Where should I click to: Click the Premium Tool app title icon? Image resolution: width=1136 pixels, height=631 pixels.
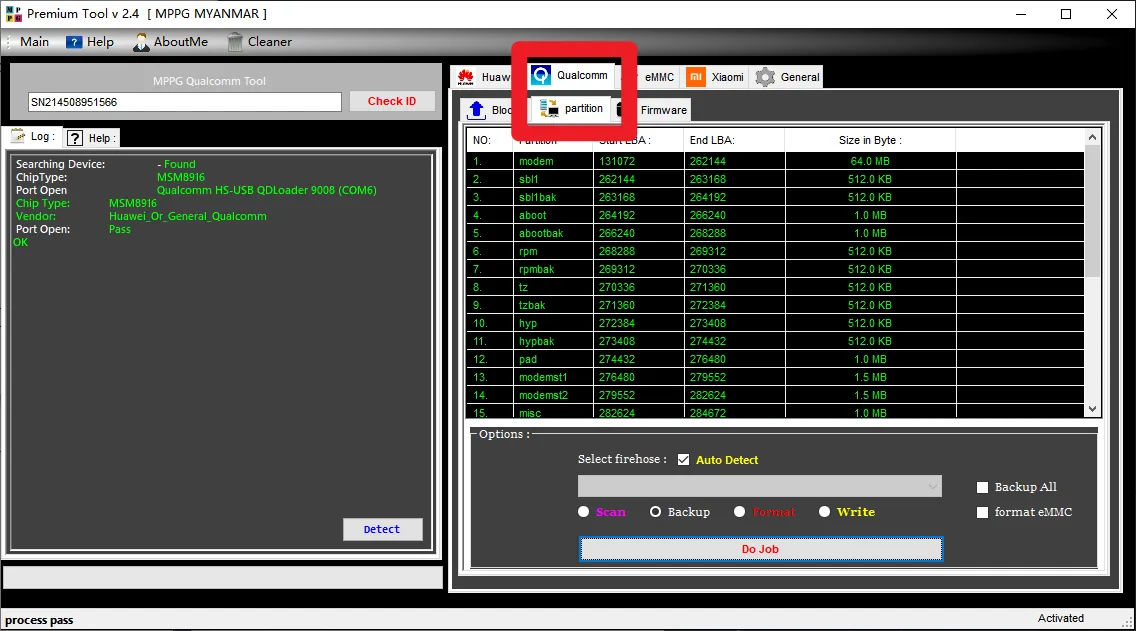[14, 14]
